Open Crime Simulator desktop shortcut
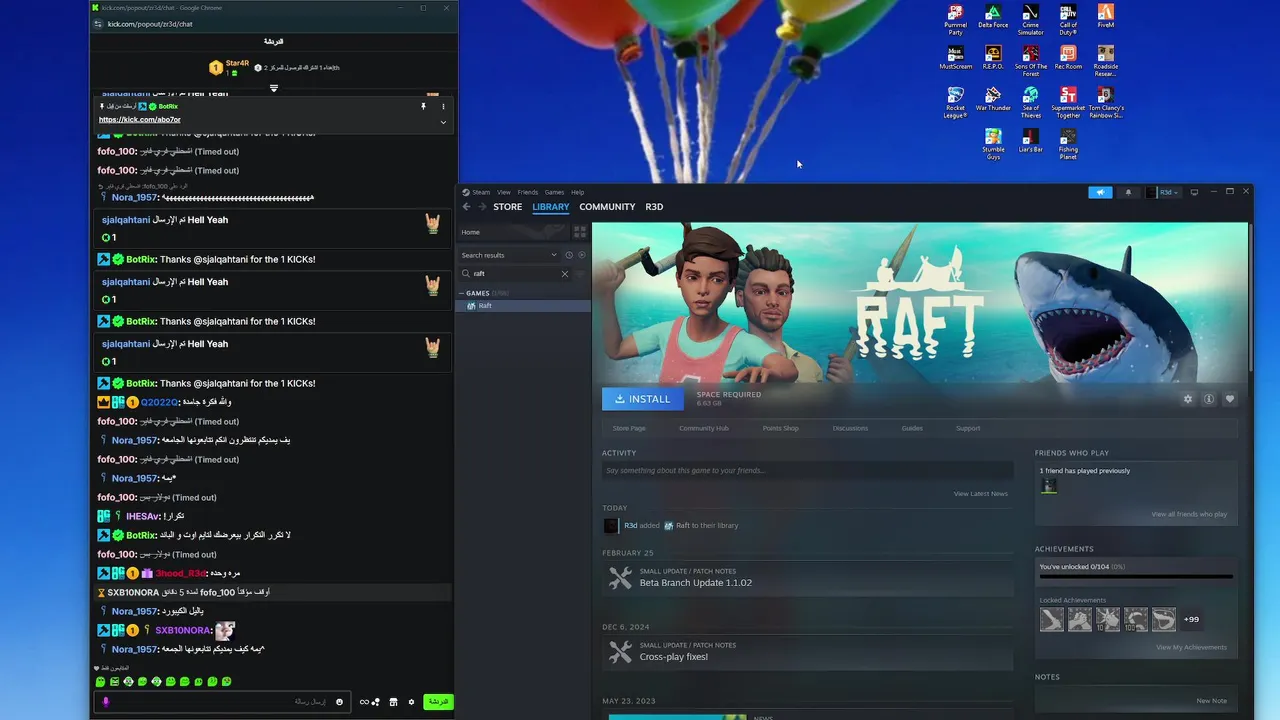This screenshot has width=1280, height=720. click(1030, 19)
